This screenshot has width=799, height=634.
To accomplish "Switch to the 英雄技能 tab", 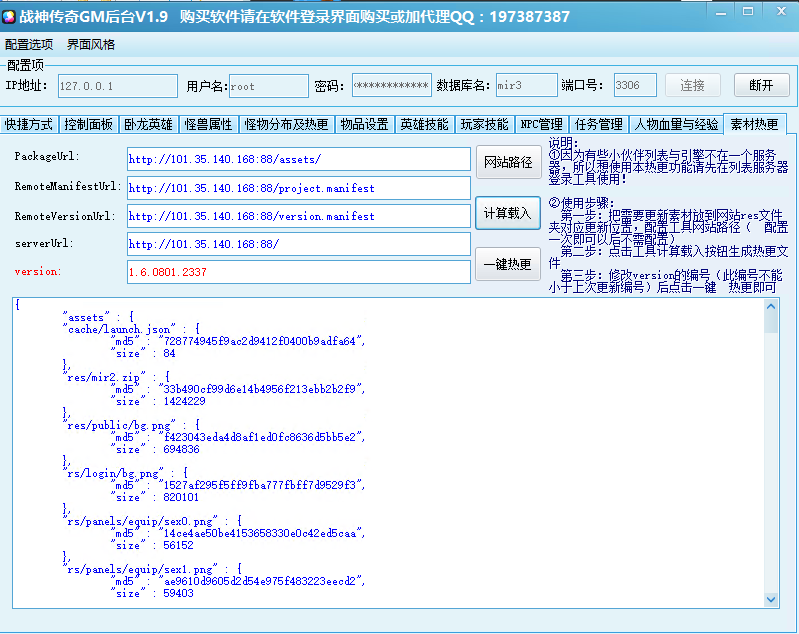I will coord(424,124).
